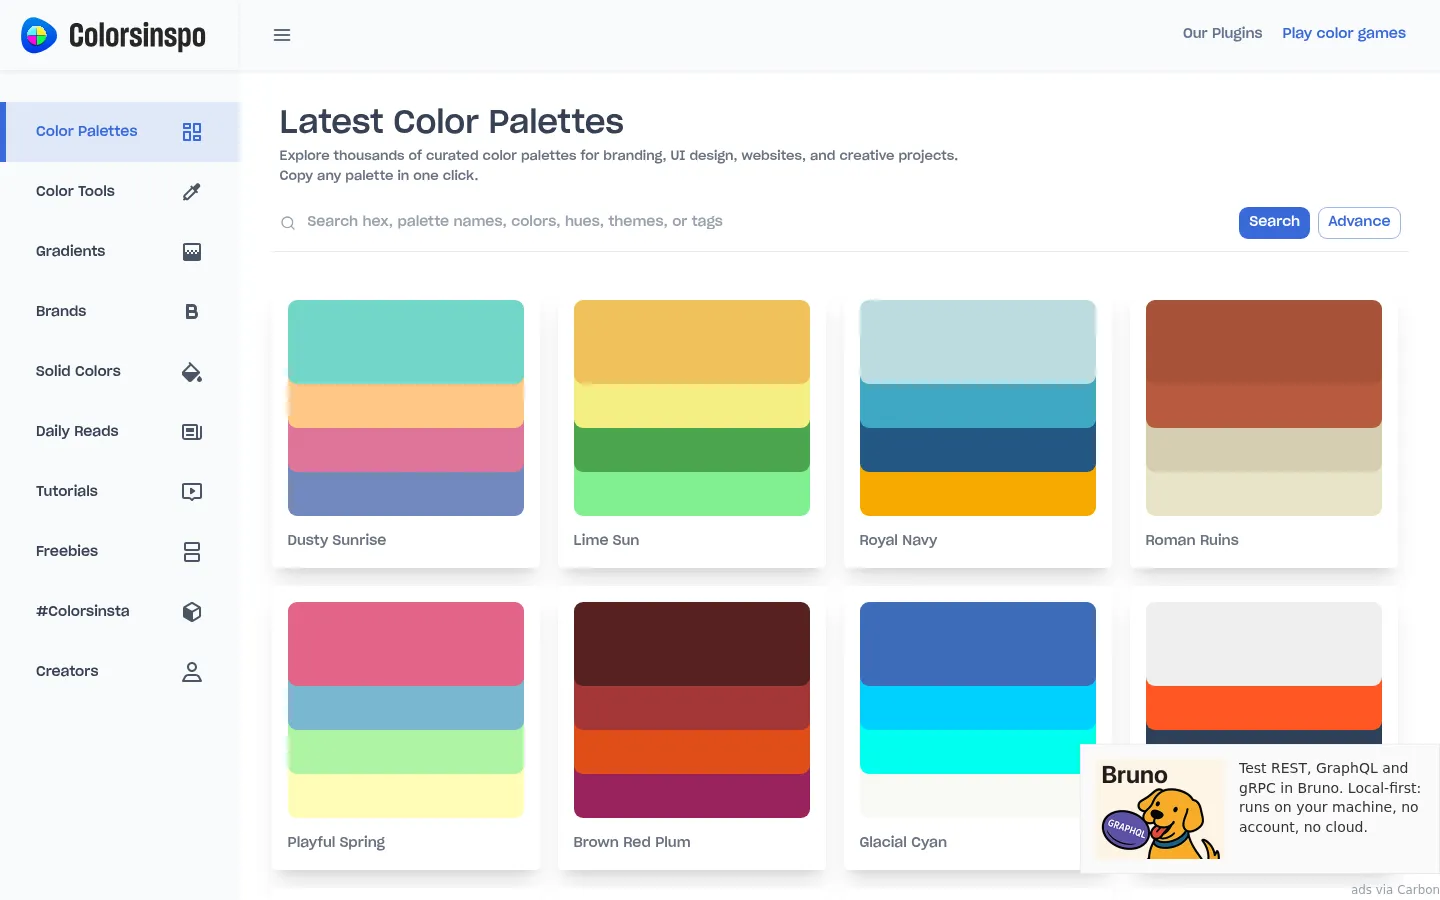The height and width of the screenshot is (900, 1440).
Task: Copy the pink swatch in Playful Spring
Action: point(406,643)
